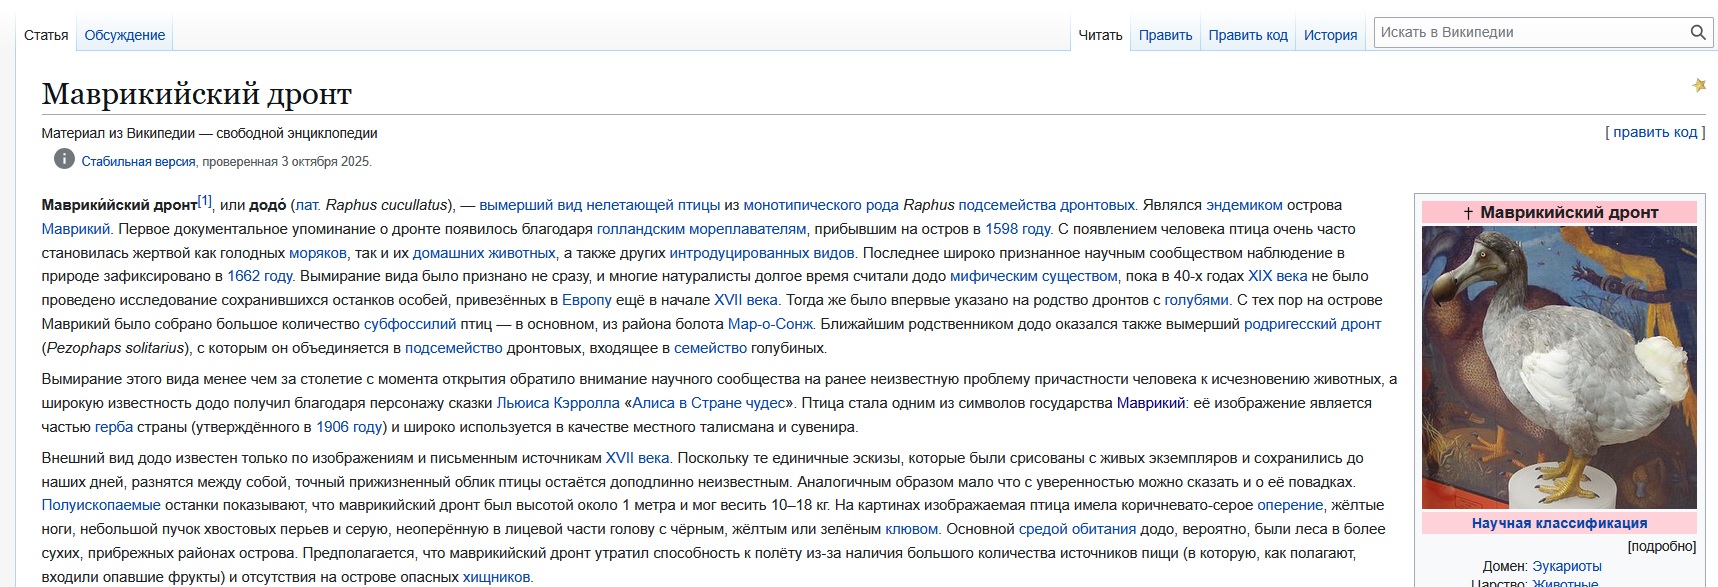Open the 'Полуископаемые' link
Viewport: 1718px width, 587px height.
pyautogui.click(x=101, y=505)
